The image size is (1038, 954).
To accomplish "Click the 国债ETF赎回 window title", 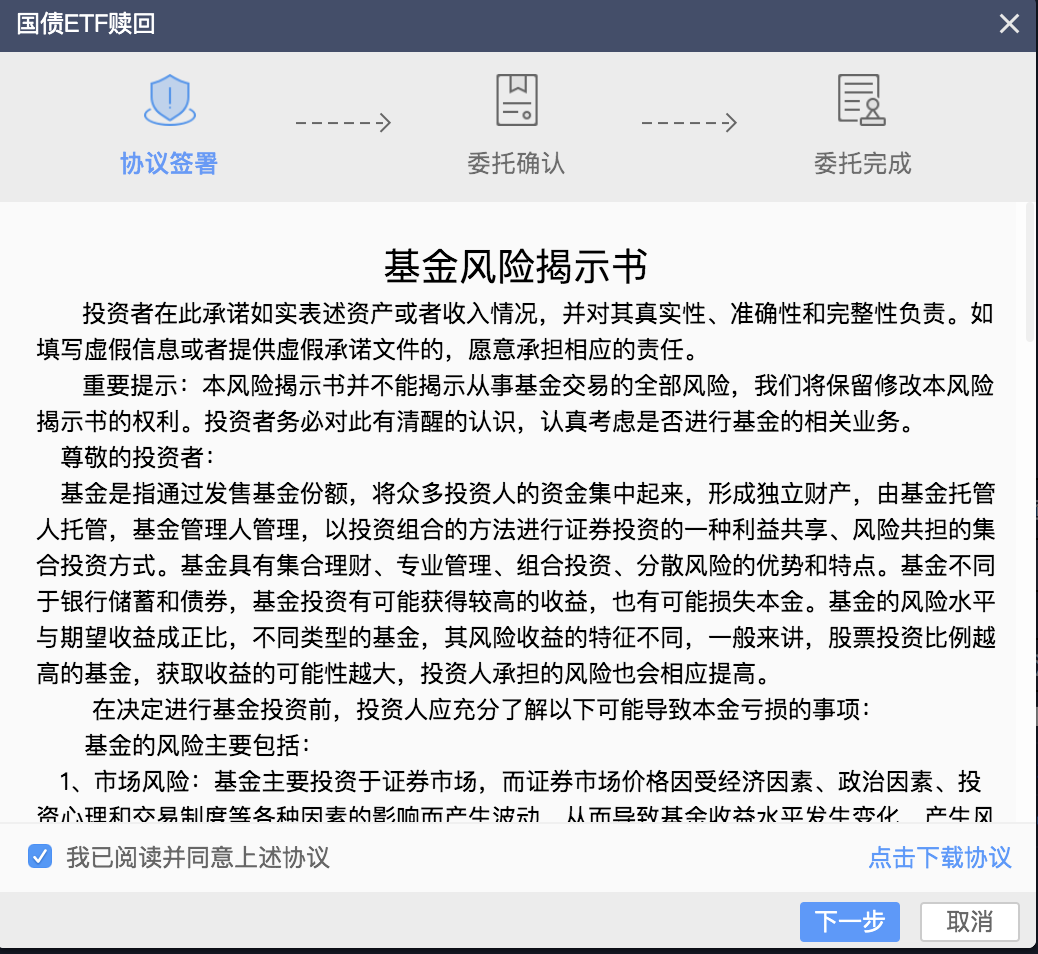I will click(86, 24).
